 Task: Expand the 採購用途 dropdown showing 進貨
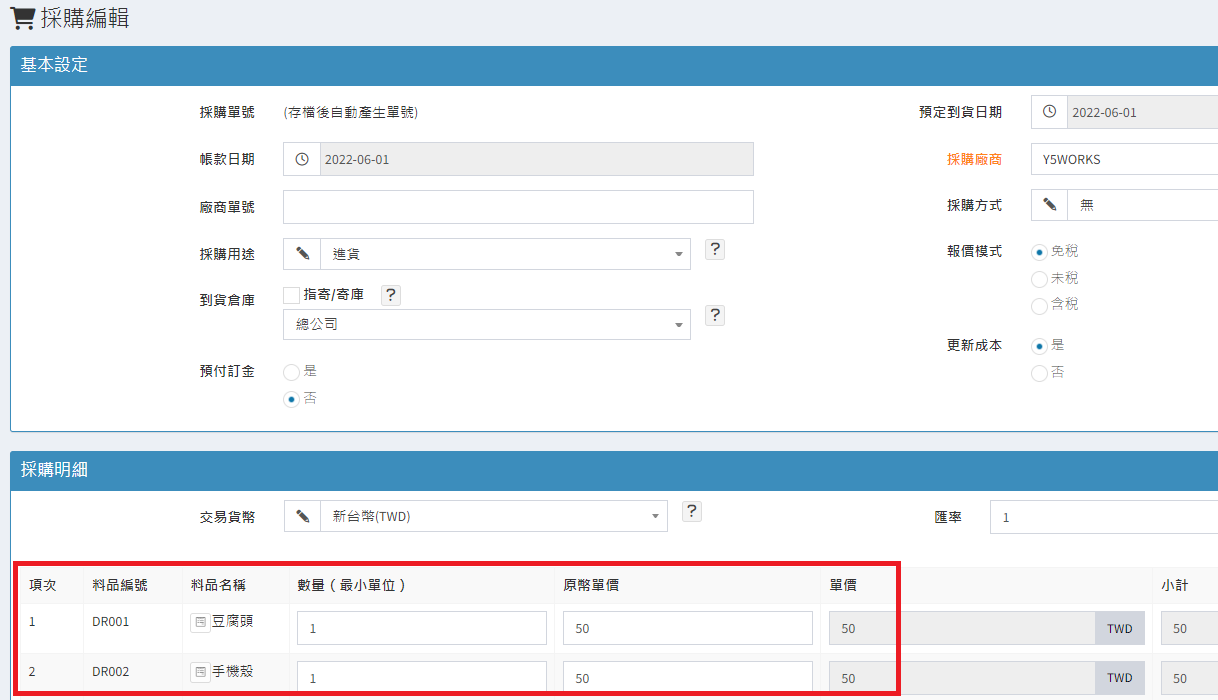(x=505, y=254)
